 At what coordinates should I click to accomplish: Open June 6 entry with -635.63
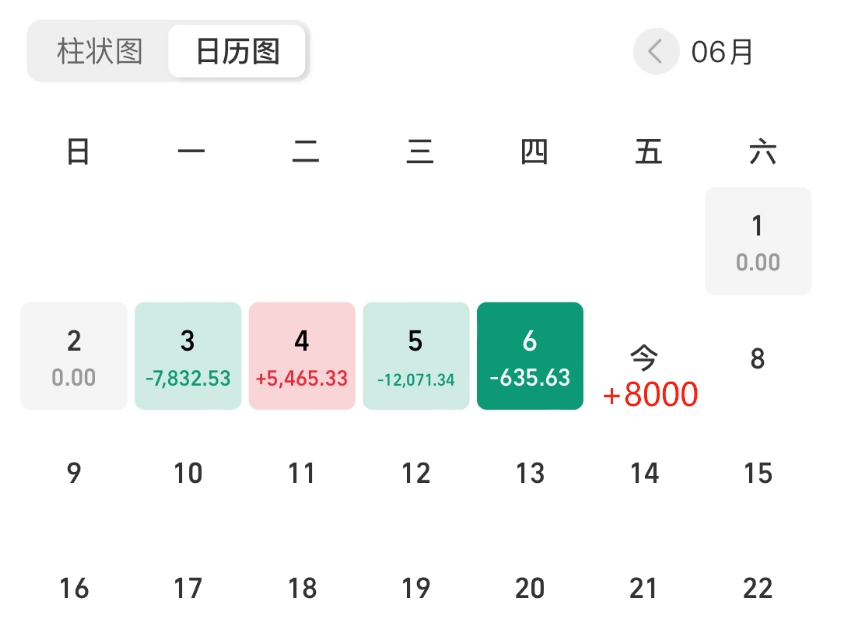tap(530, 356)
